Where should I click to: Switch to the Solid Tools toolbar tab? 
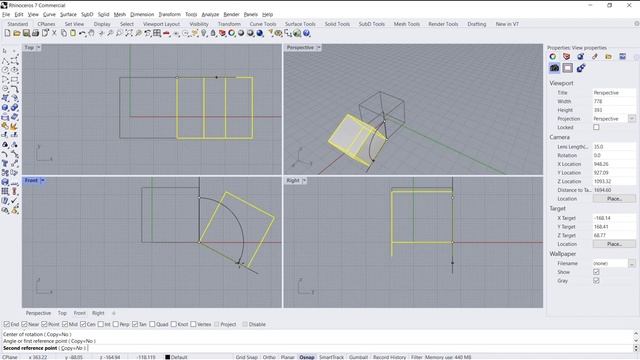click(x=337, y=24)
